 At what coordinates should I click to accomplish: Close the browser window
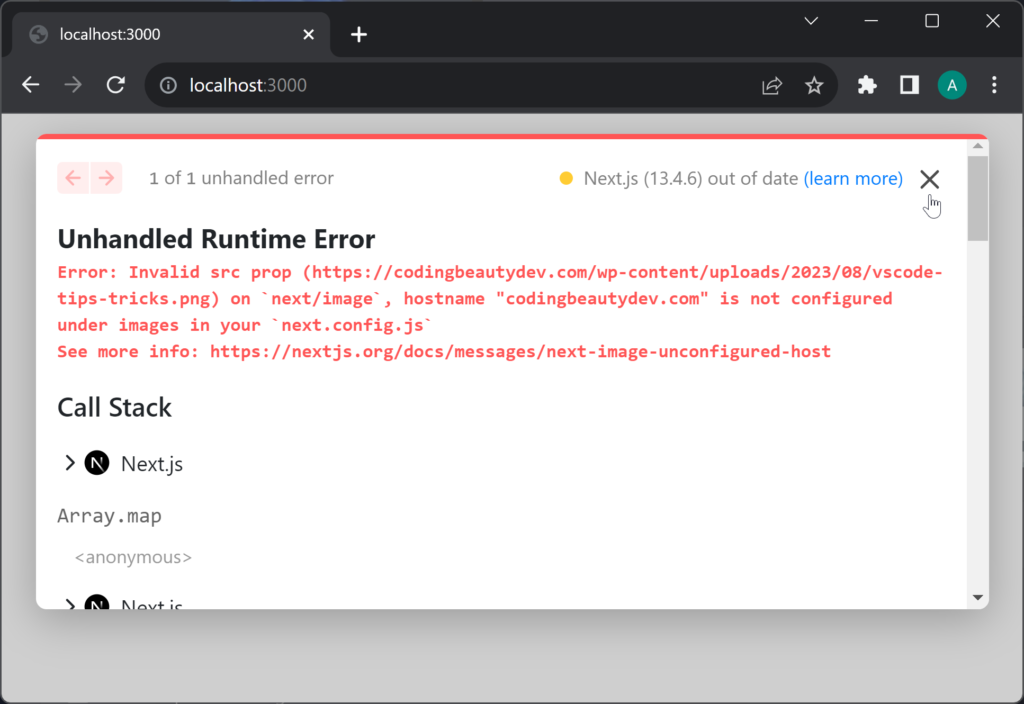[x=993, y=21]
